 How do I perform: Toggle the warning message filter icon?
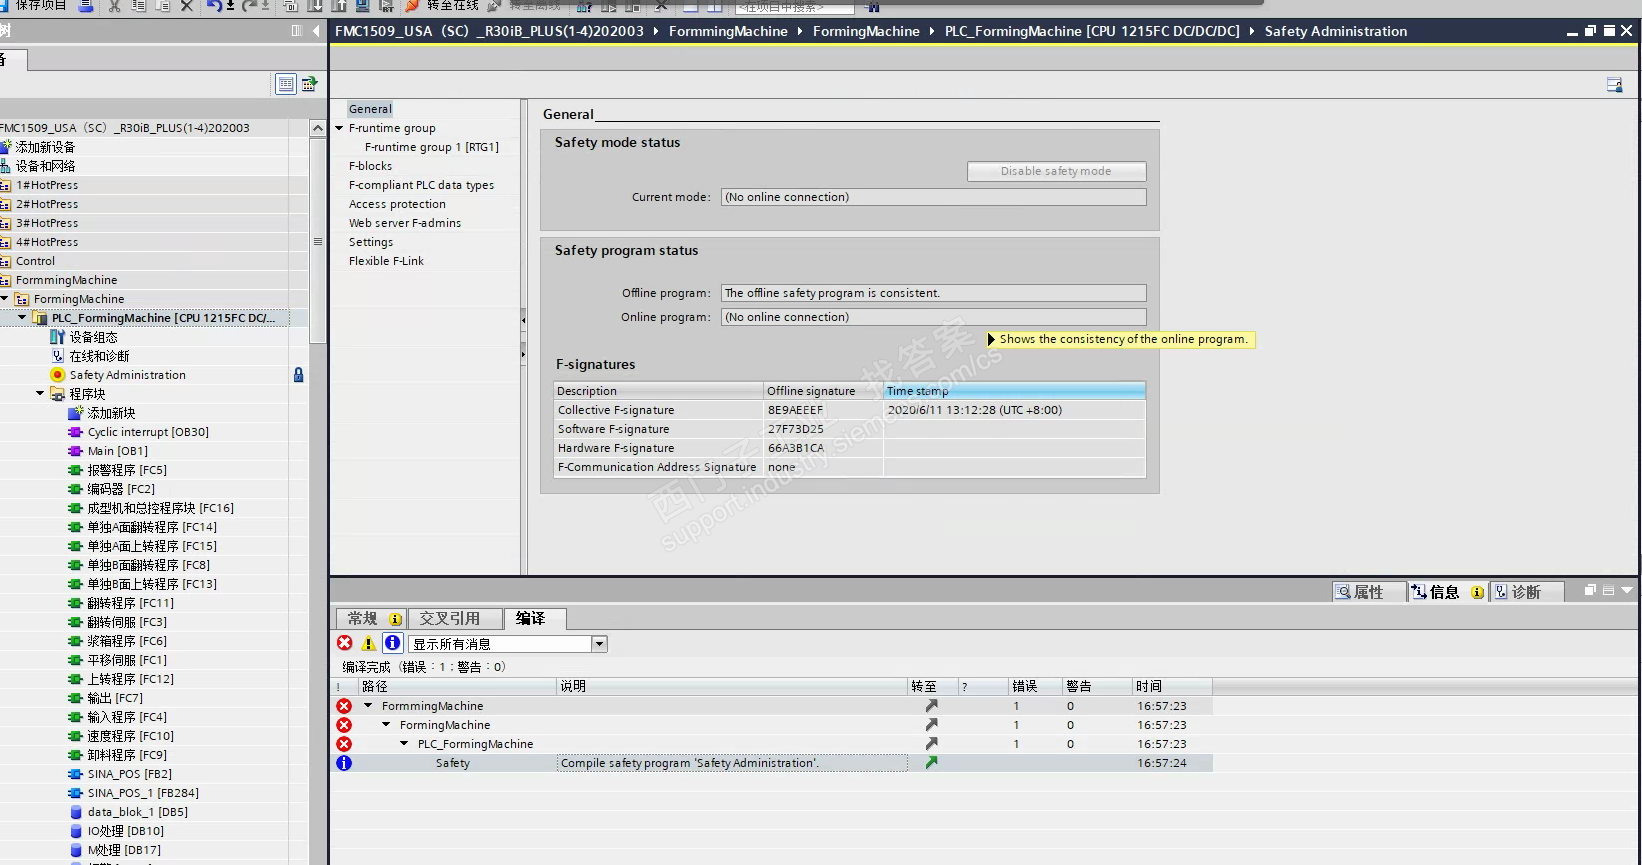click(x=369, y=644)
